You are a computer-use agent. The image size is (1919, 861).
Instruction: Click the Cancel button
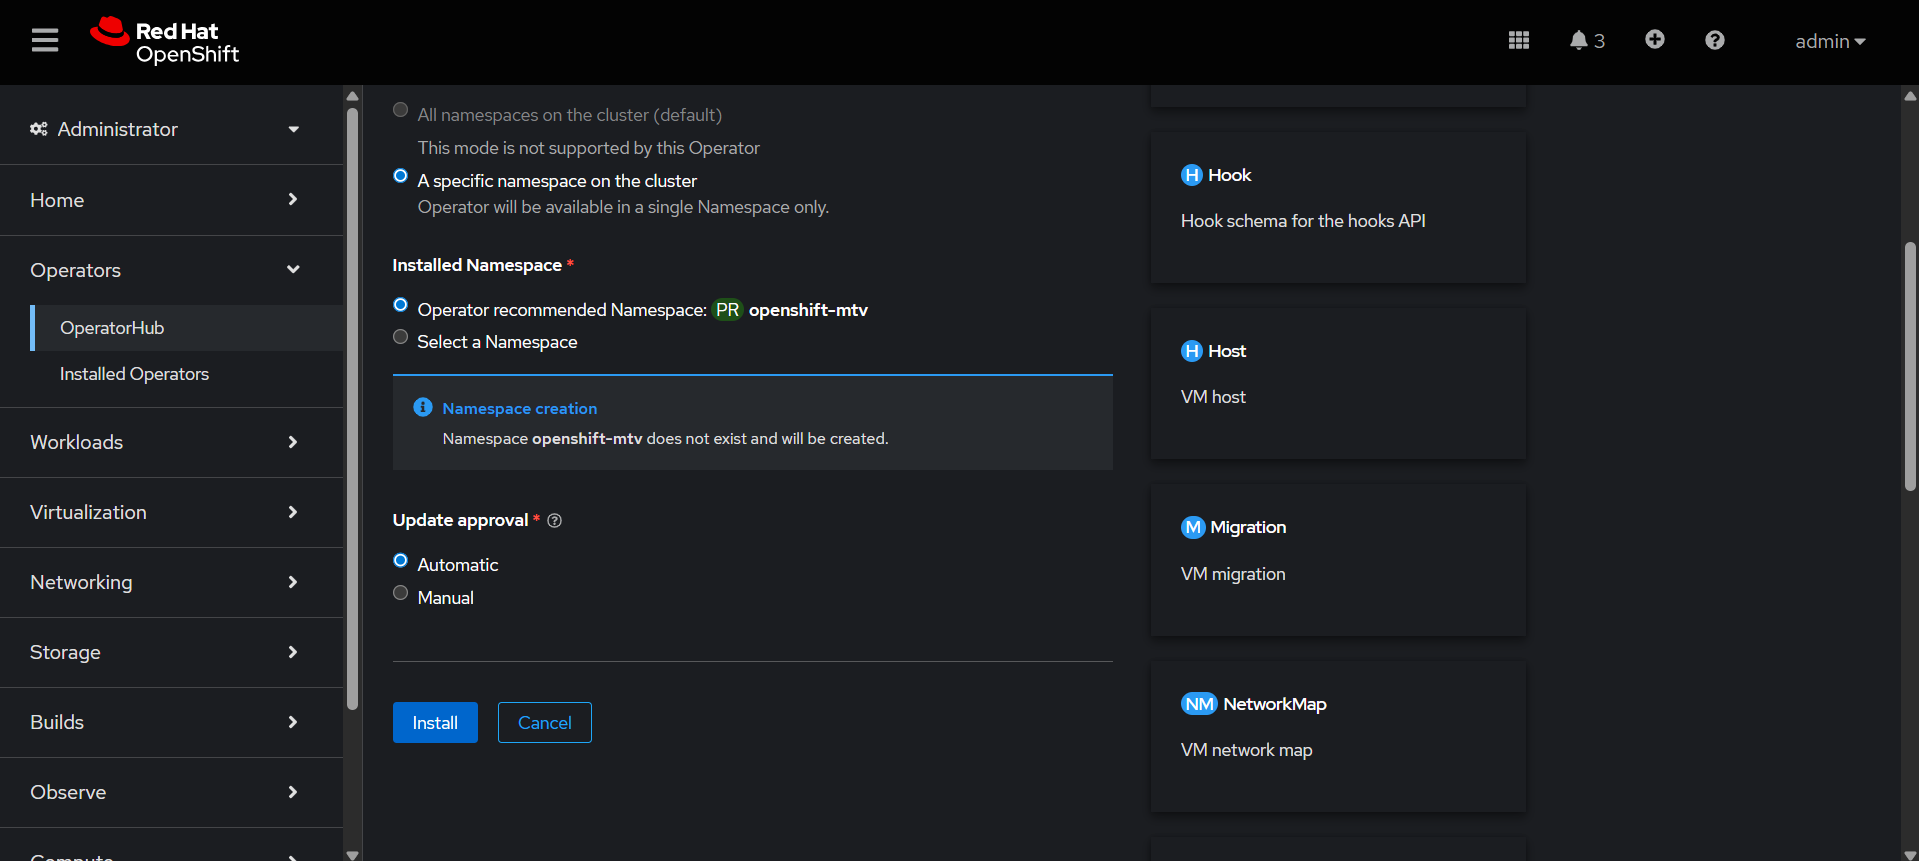click(544, 723)
